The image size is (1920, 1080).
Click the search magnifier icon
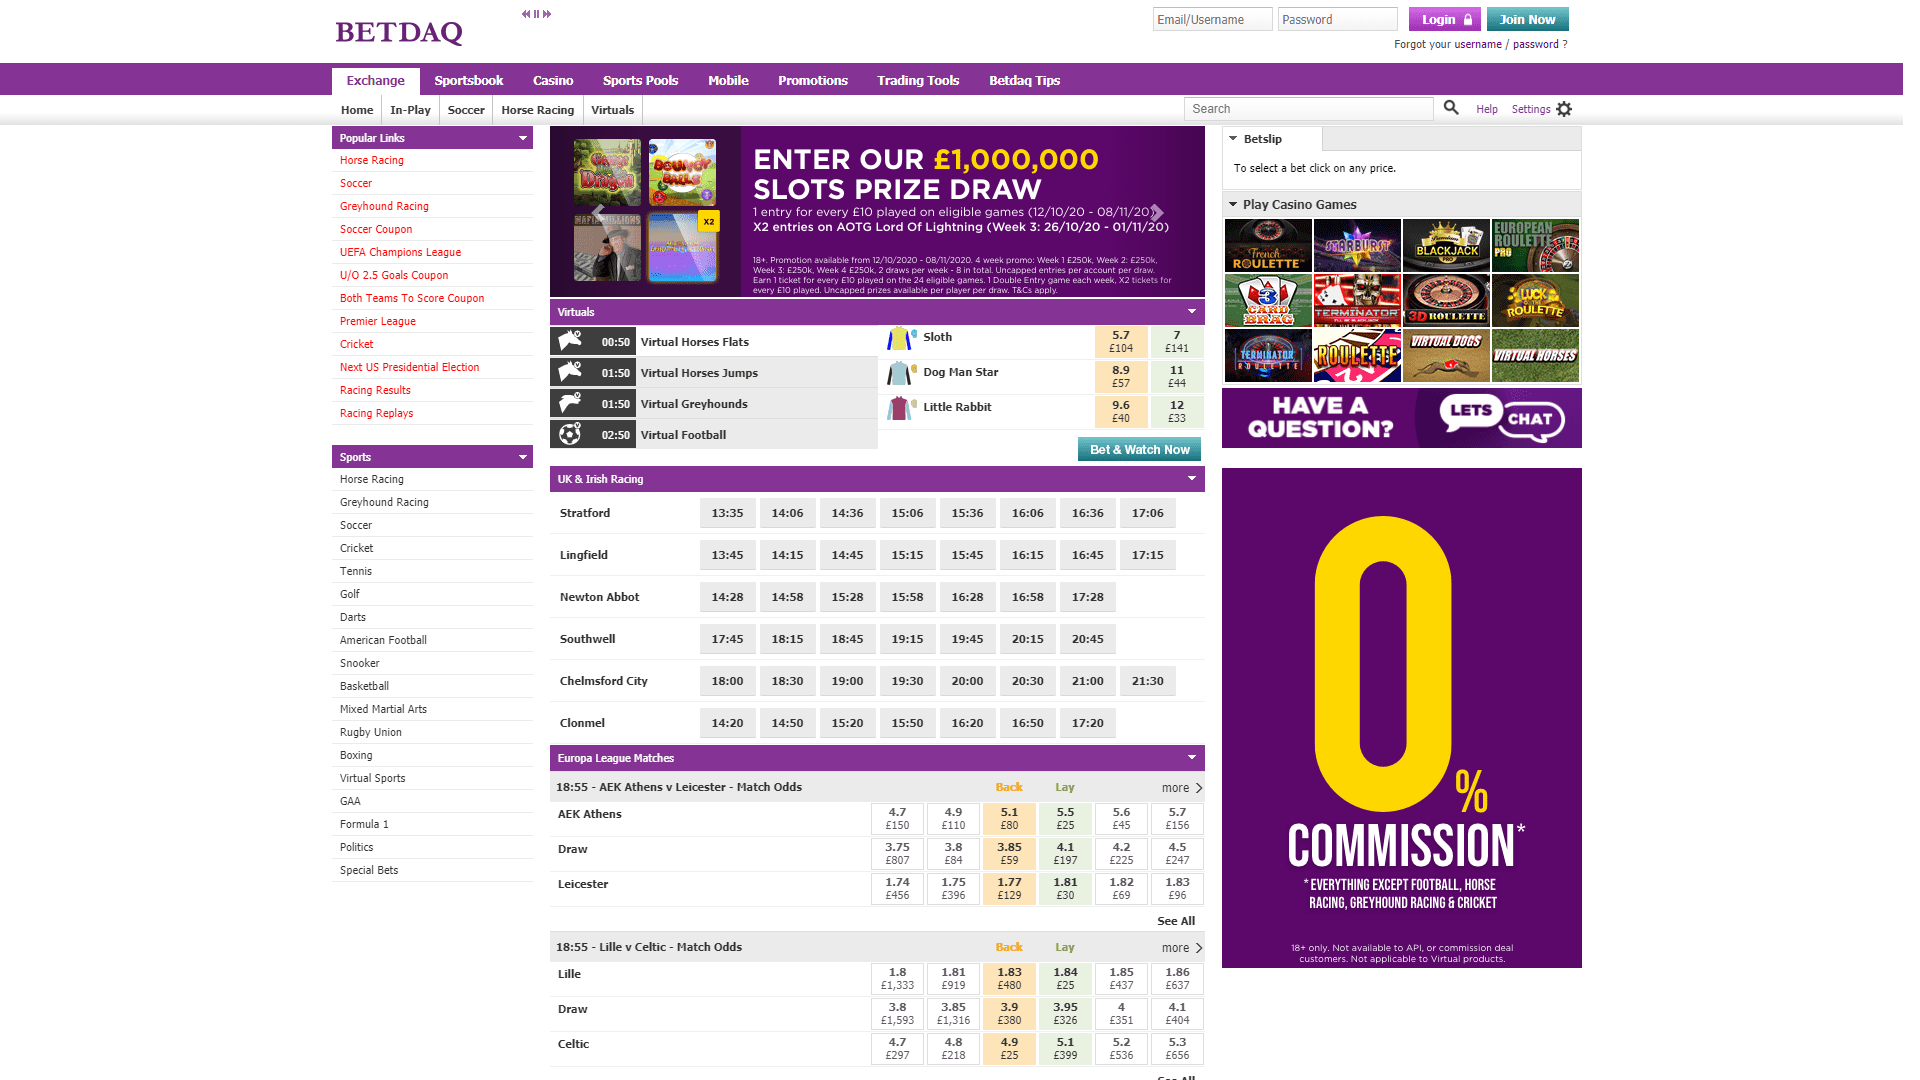1451,108
